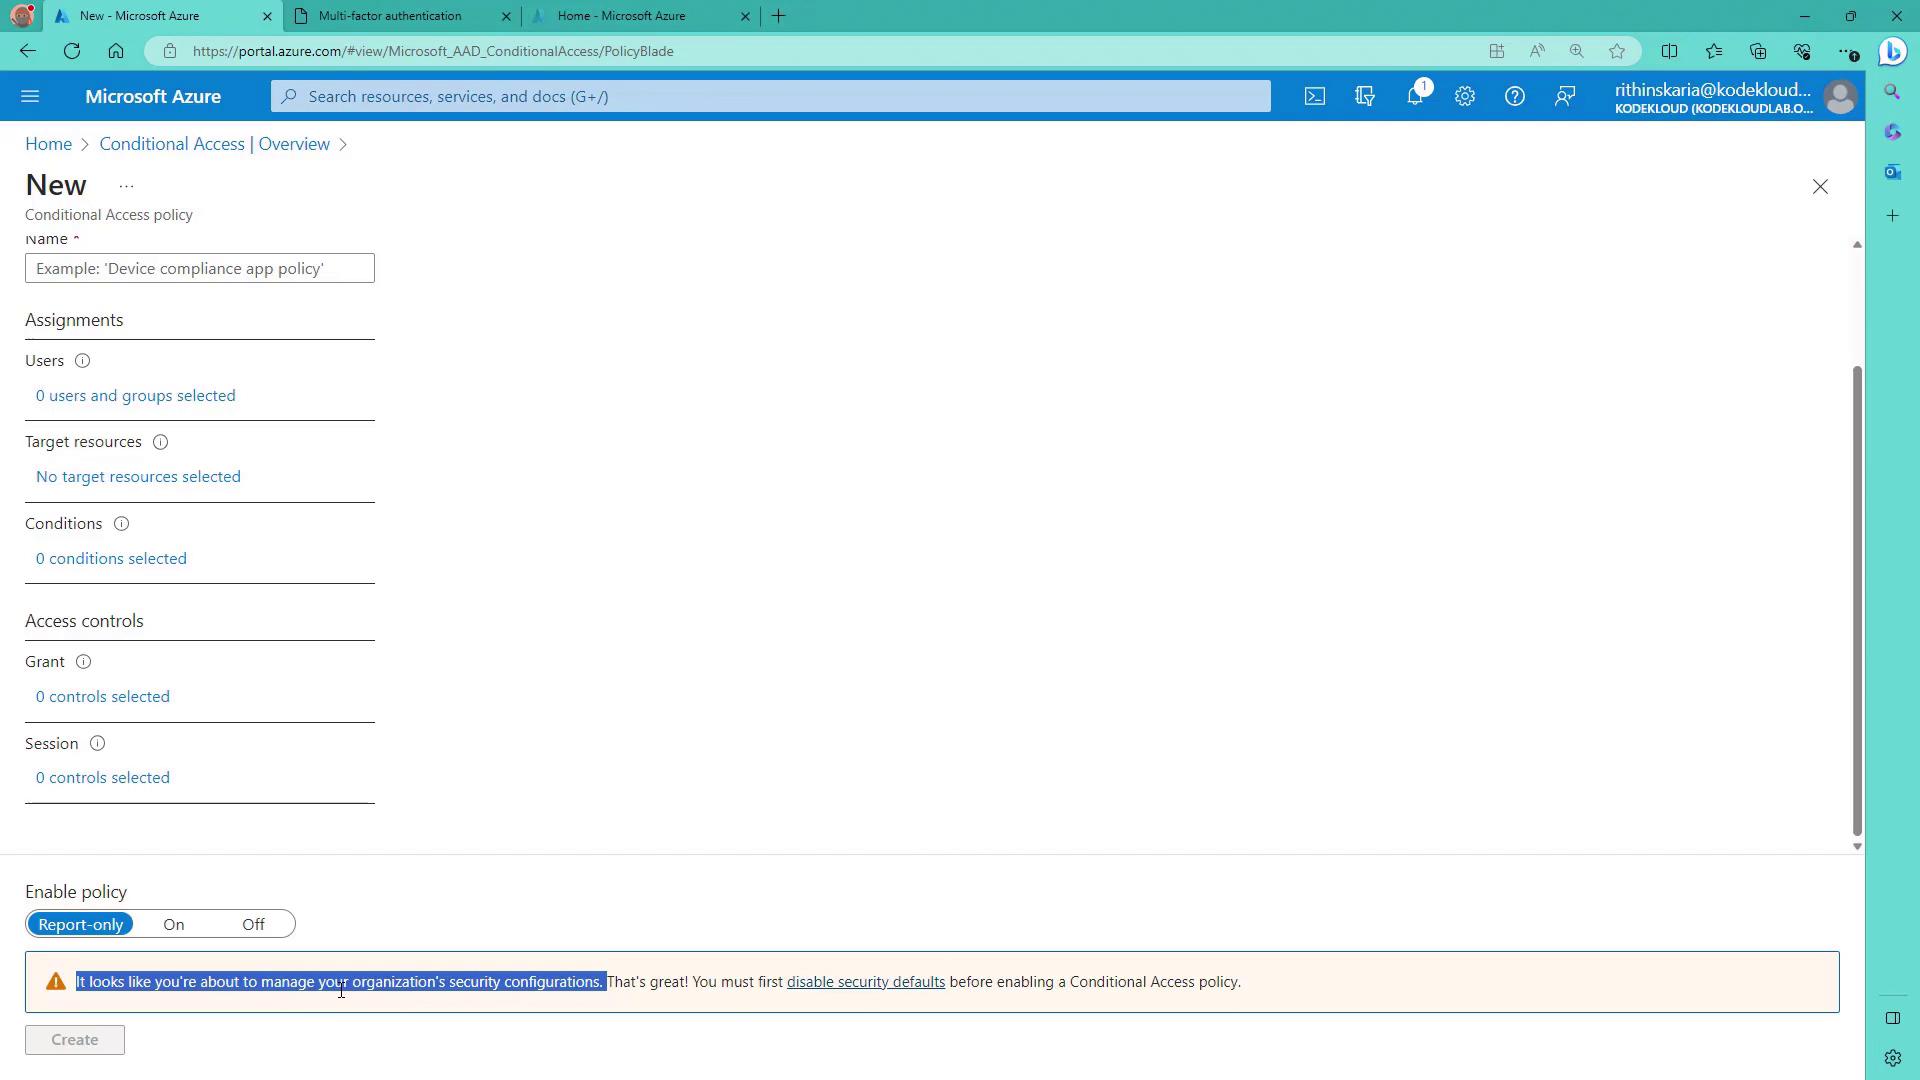The image size is (1920, 1080).
Task: Open Bing Copilot sidebar button
Action: tap(1892, 51)
